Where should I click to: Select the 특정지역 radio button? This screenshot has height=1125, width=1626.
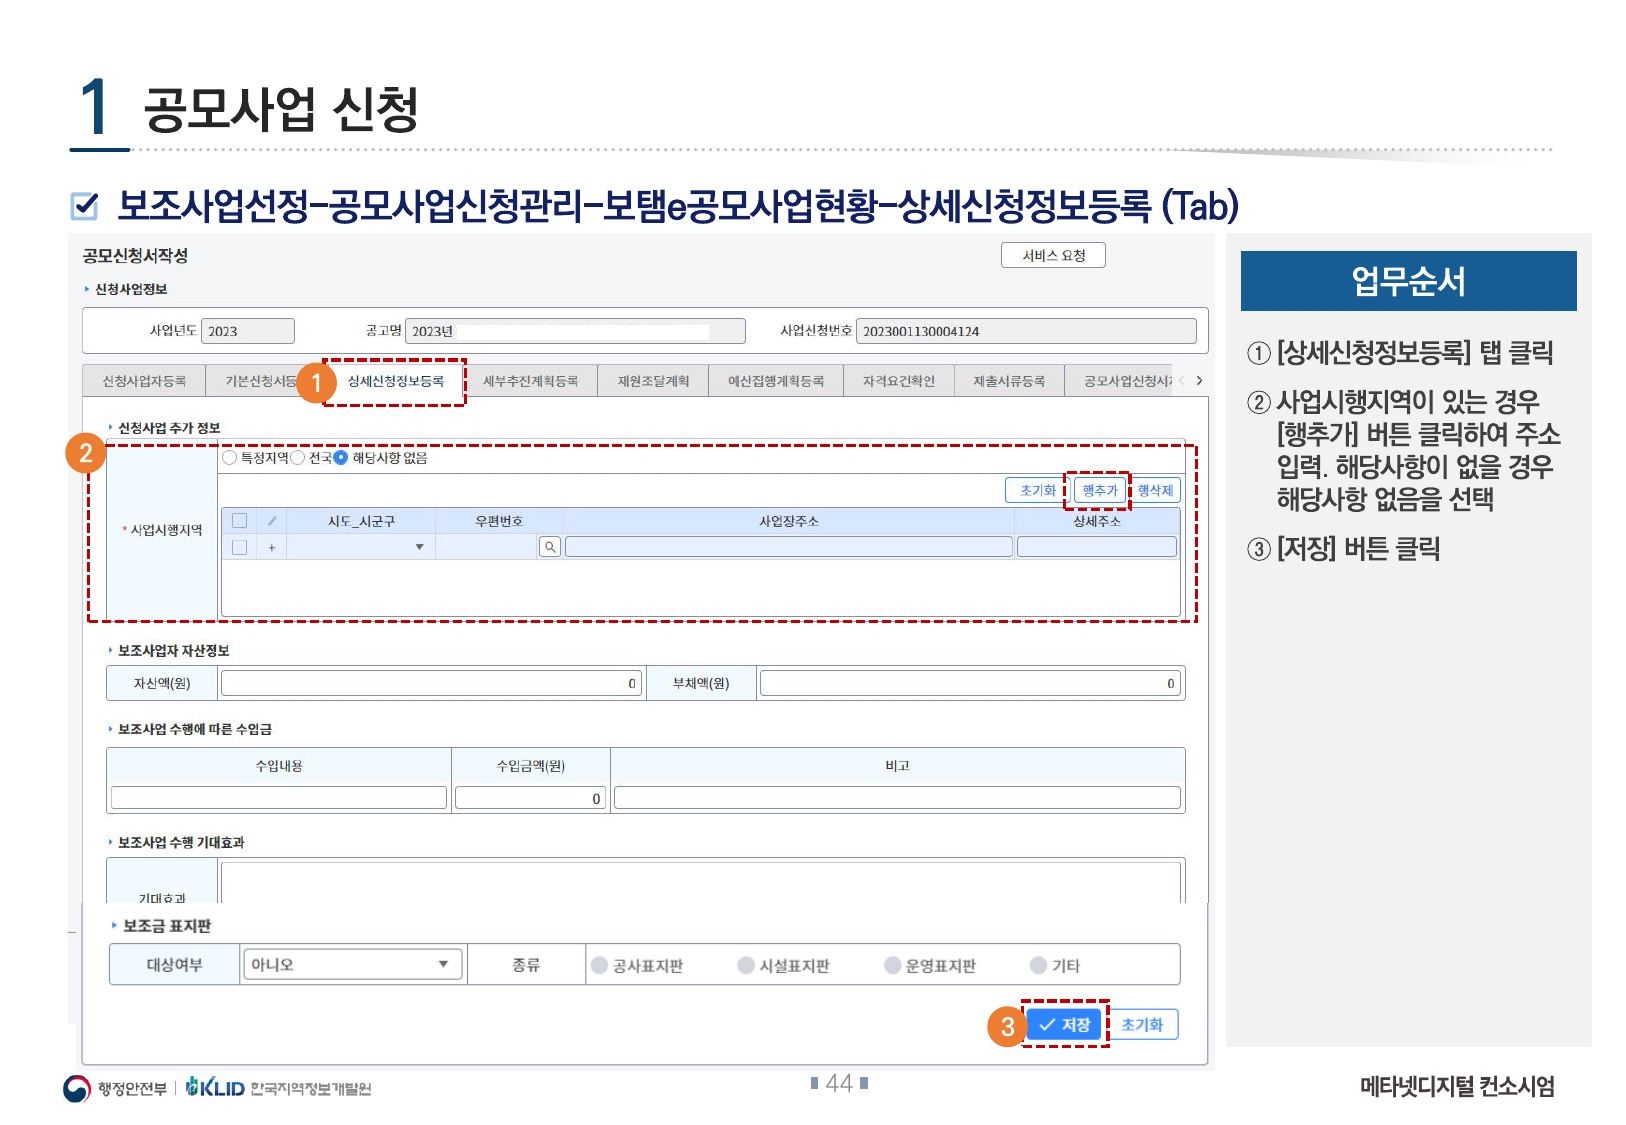230,458
